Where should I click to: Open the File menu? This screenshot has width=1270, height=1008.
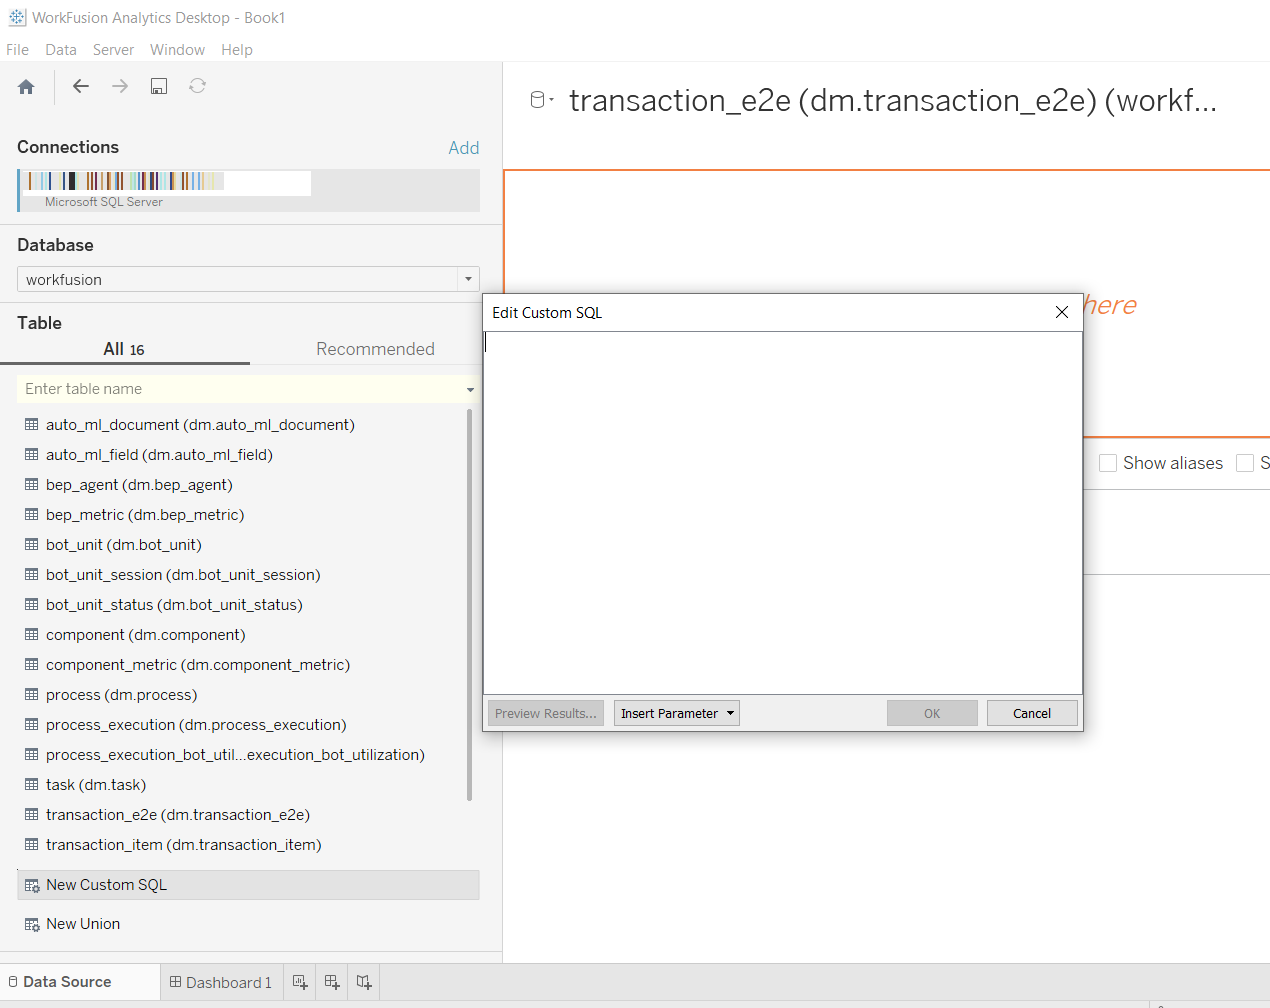tap(17, 49)
